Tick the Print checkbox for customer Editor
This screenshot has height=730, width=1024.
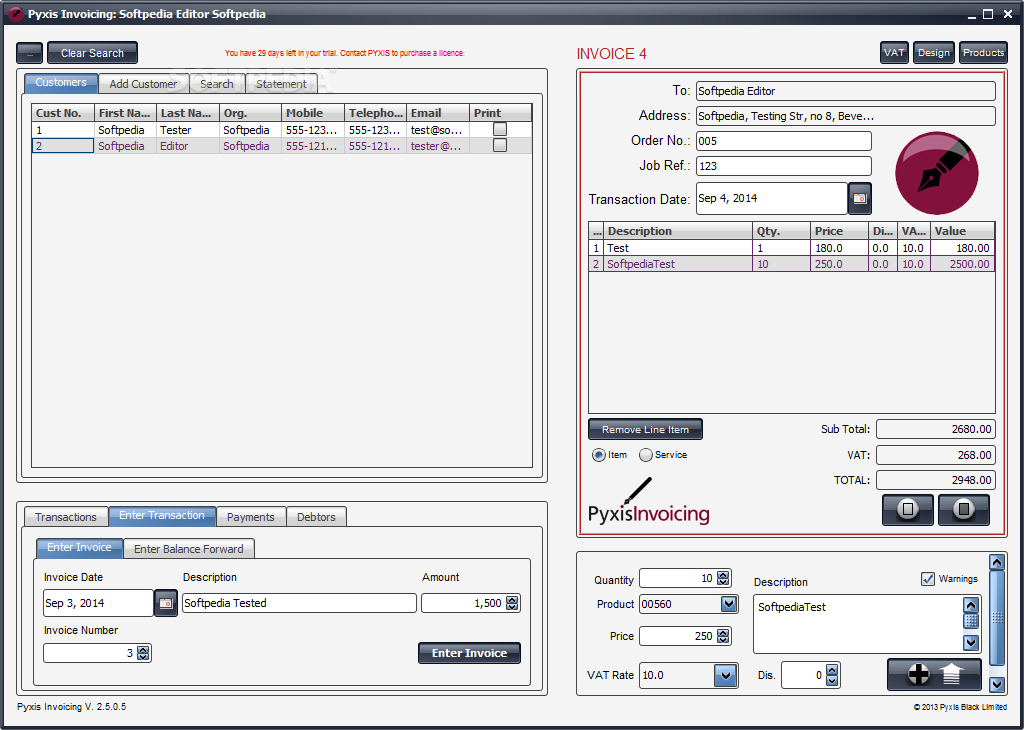500,145
